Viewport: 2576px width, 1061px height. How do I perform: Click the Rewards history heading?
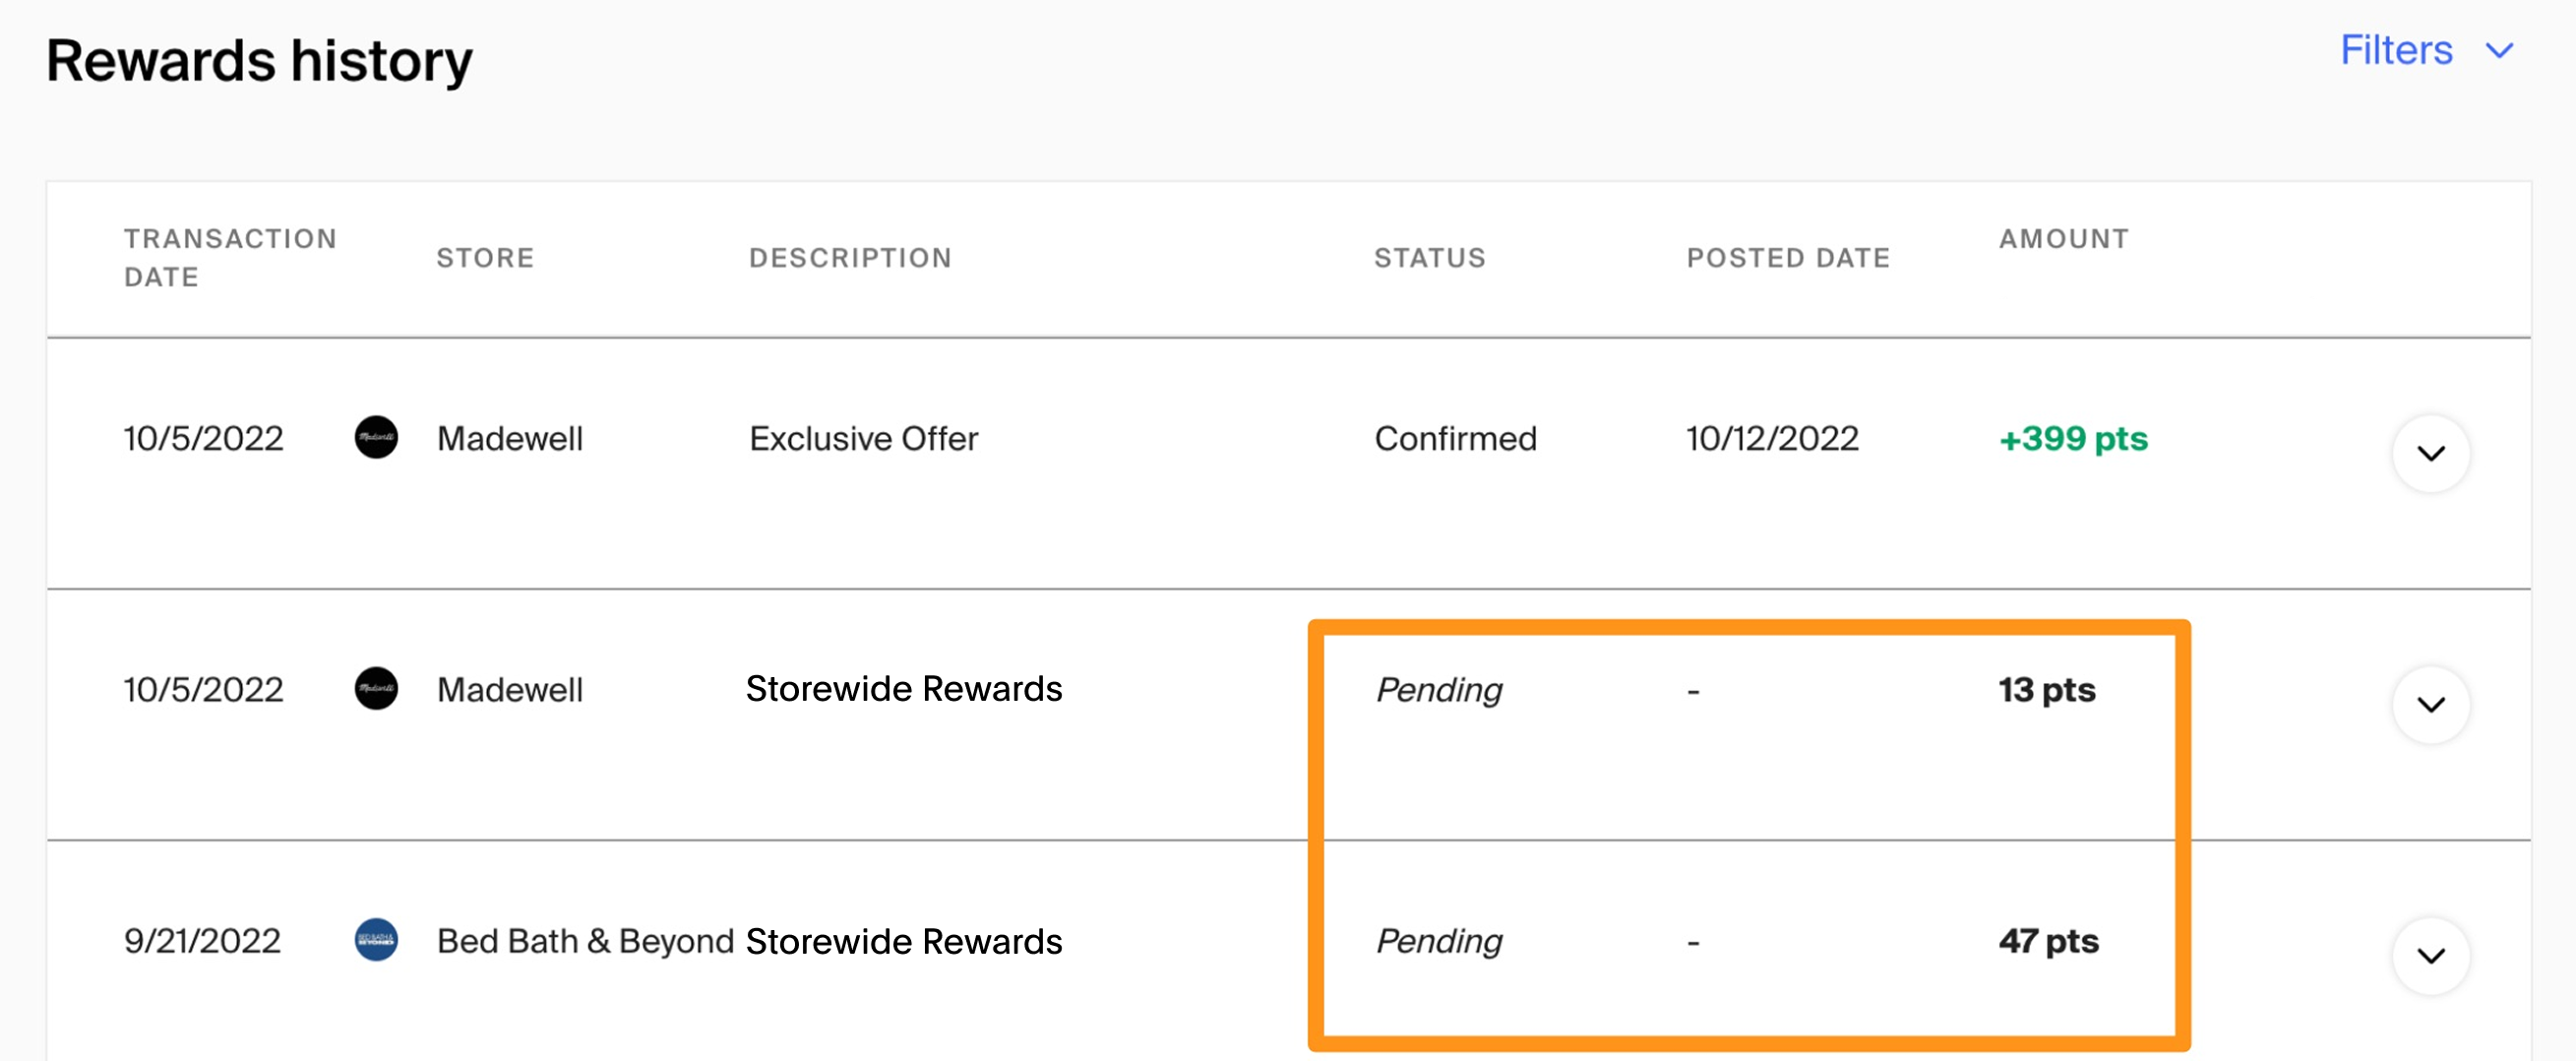259,61
